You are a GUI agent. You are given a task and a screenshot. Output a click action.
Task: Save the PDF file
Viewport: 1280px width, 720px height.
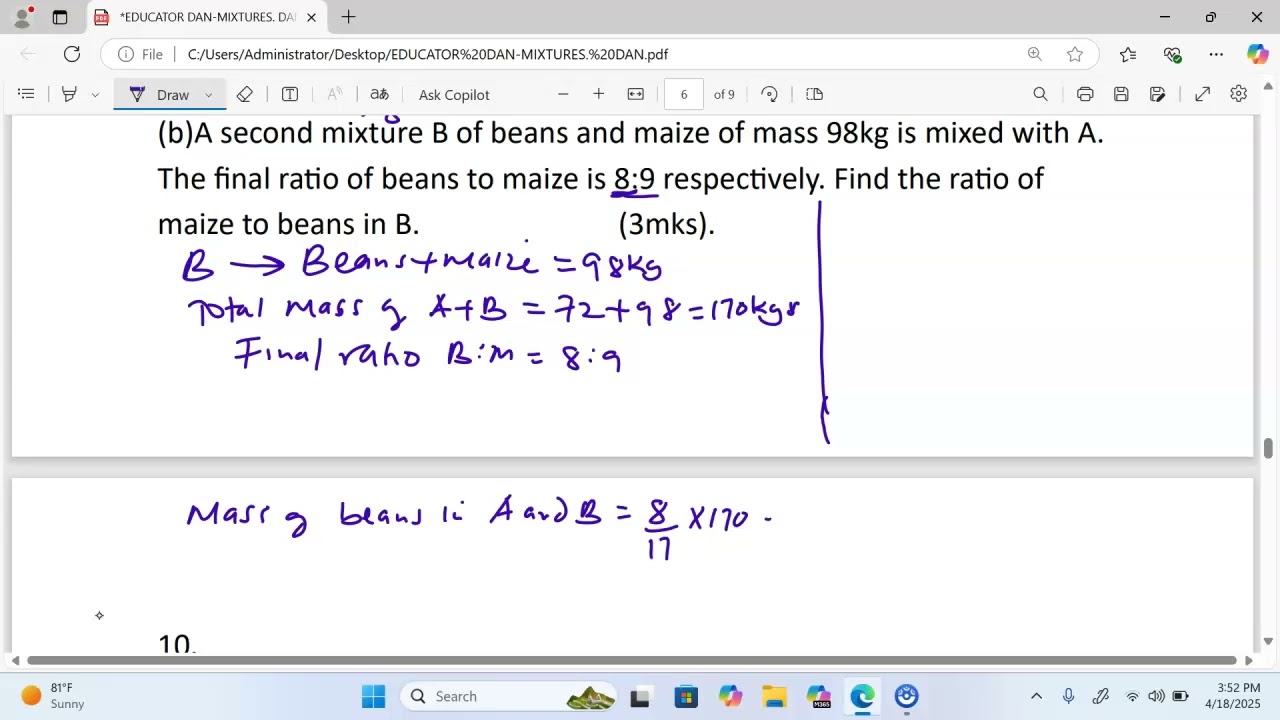pos(1121,94)
